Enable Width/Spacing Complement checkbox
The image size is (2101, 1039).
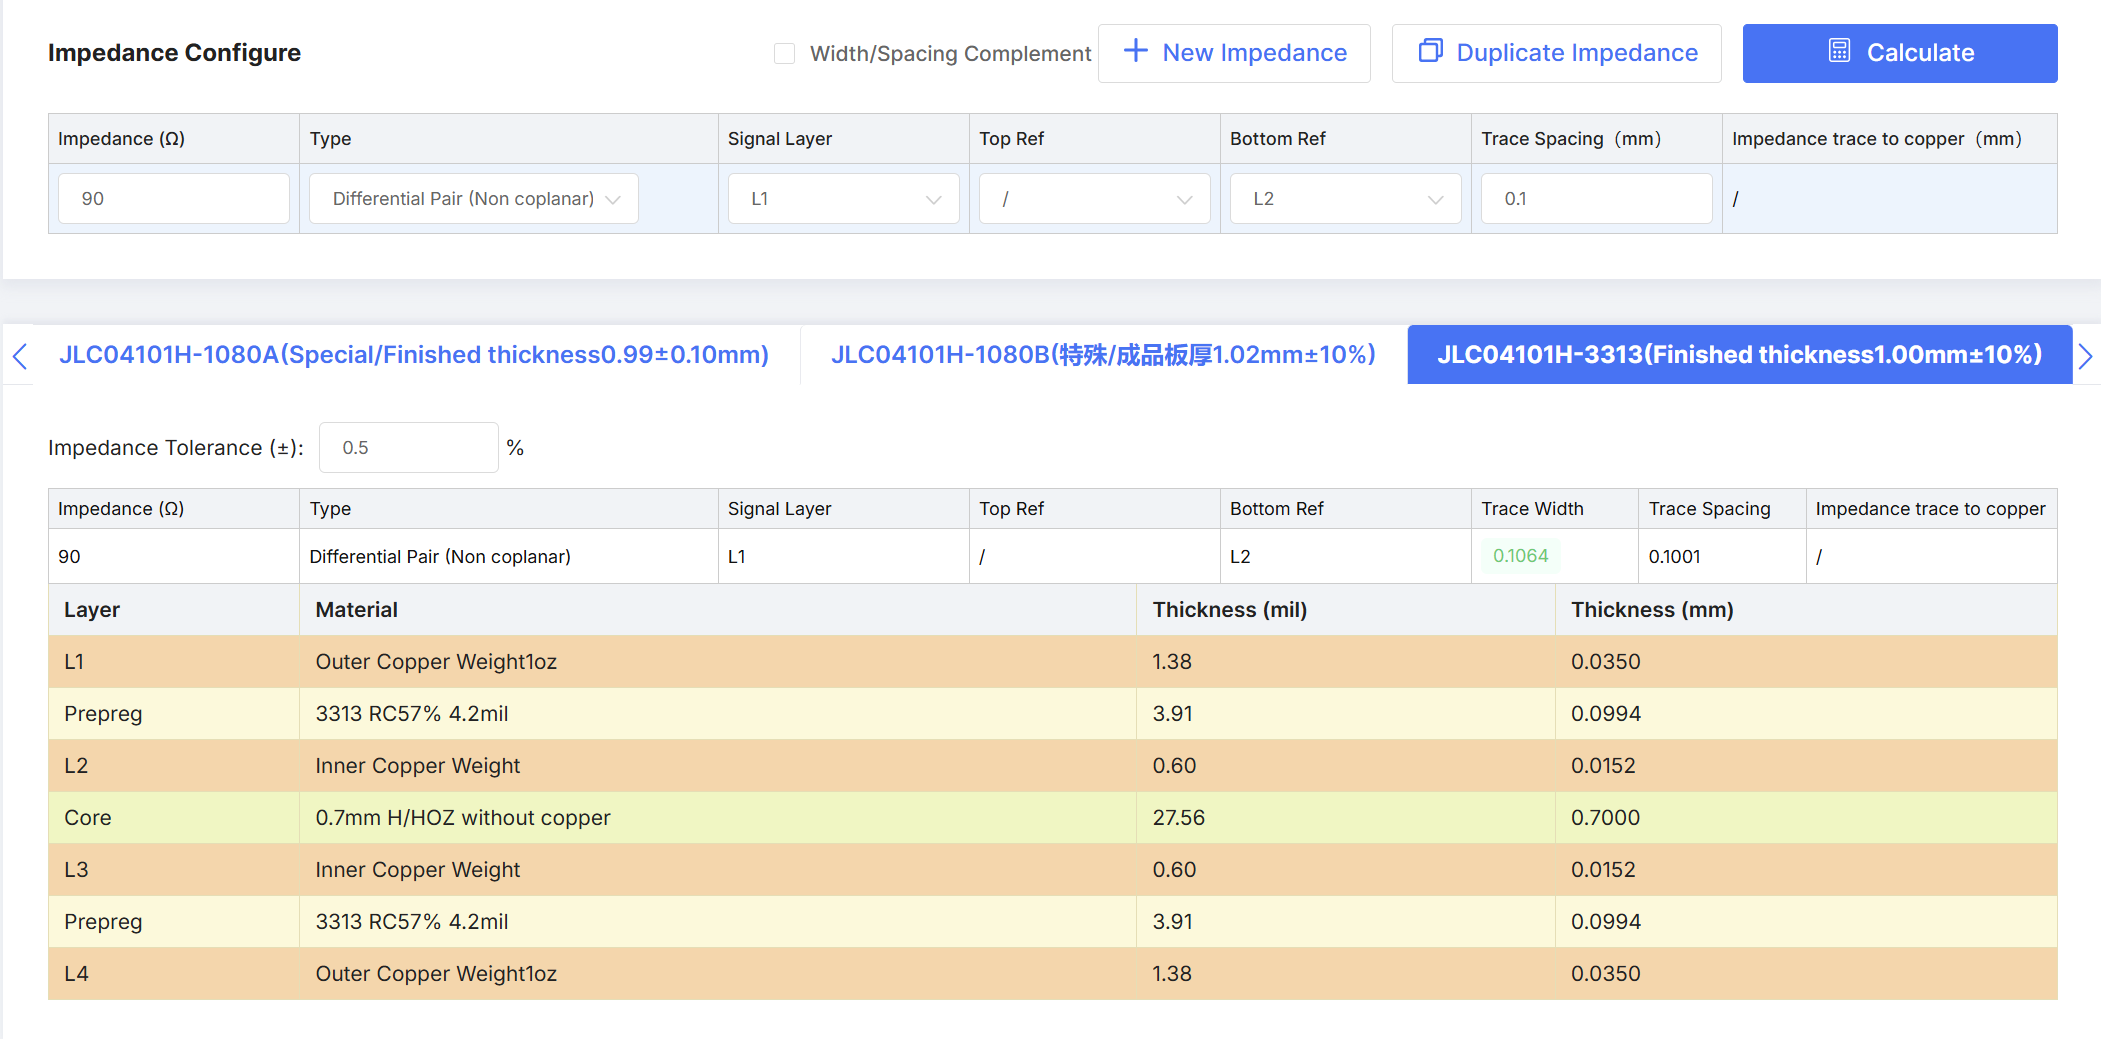tap(785, 53)
